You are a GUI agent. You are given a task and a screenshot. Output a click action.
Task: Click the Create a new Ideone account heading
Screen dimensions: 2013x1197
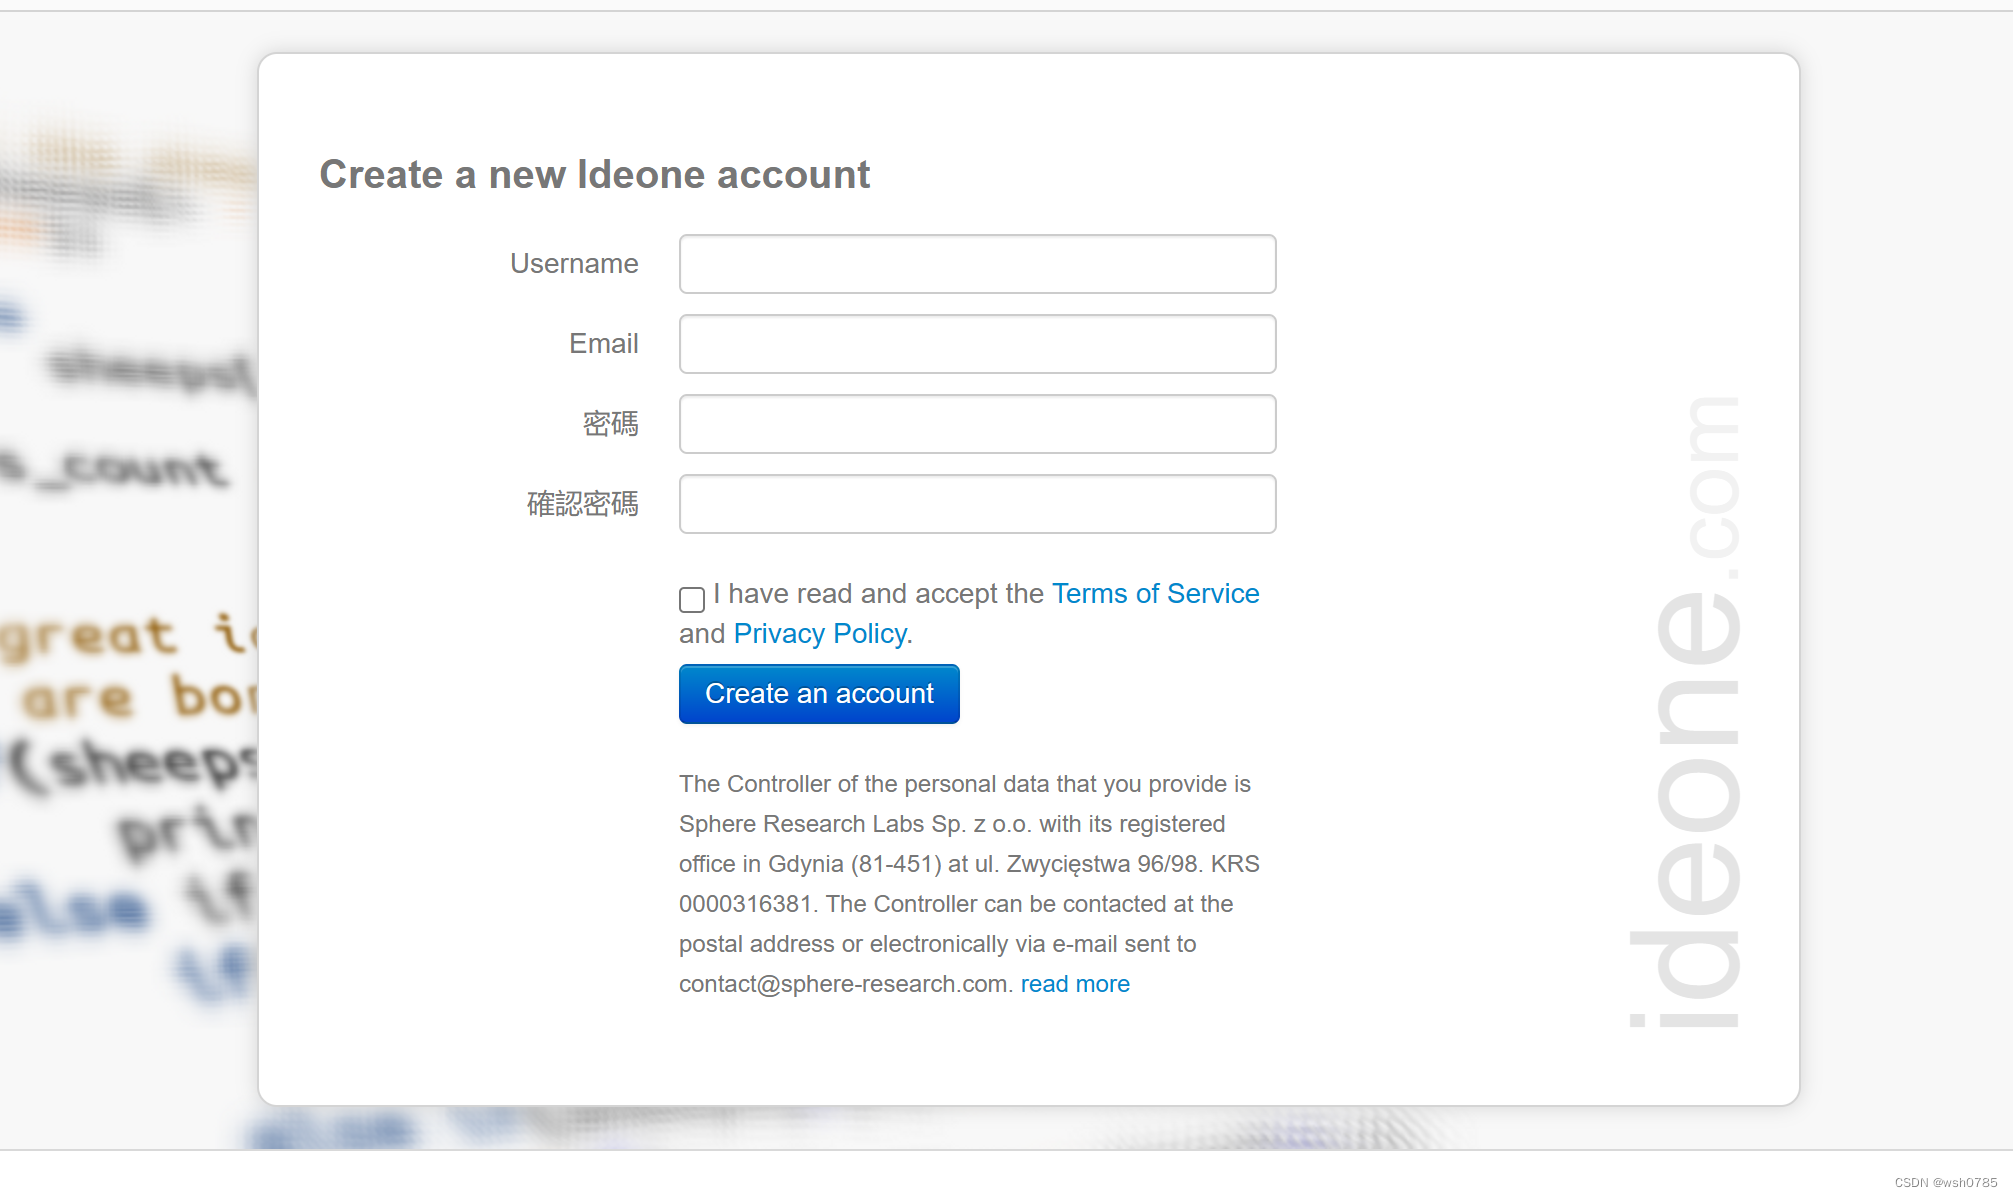(x=594, y=175)
